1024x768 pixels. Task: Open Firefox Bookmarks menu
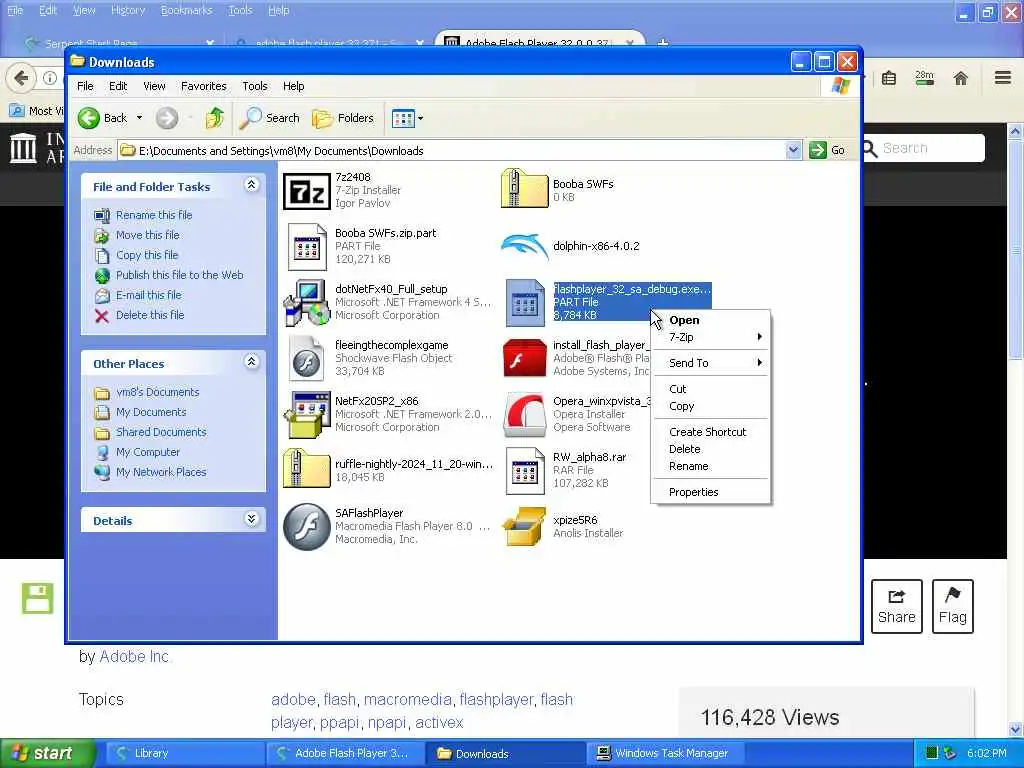pos(187,10)
